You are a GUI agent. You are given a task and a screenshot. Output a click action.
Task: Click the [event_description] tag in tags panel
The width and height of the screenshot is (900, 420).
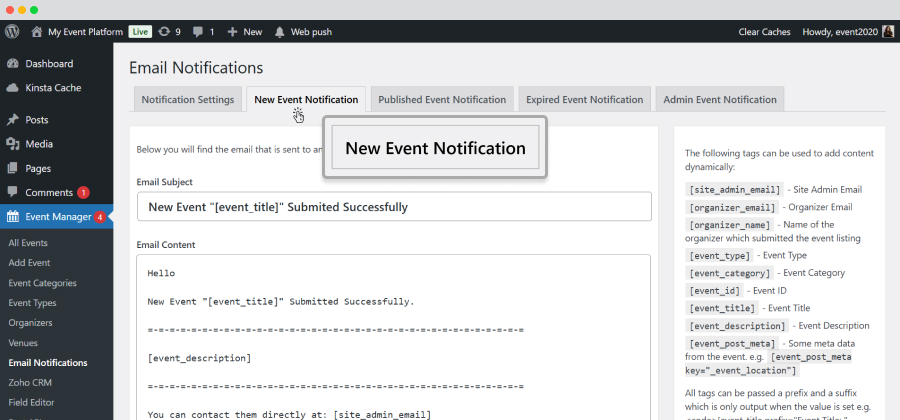[737, 326]
